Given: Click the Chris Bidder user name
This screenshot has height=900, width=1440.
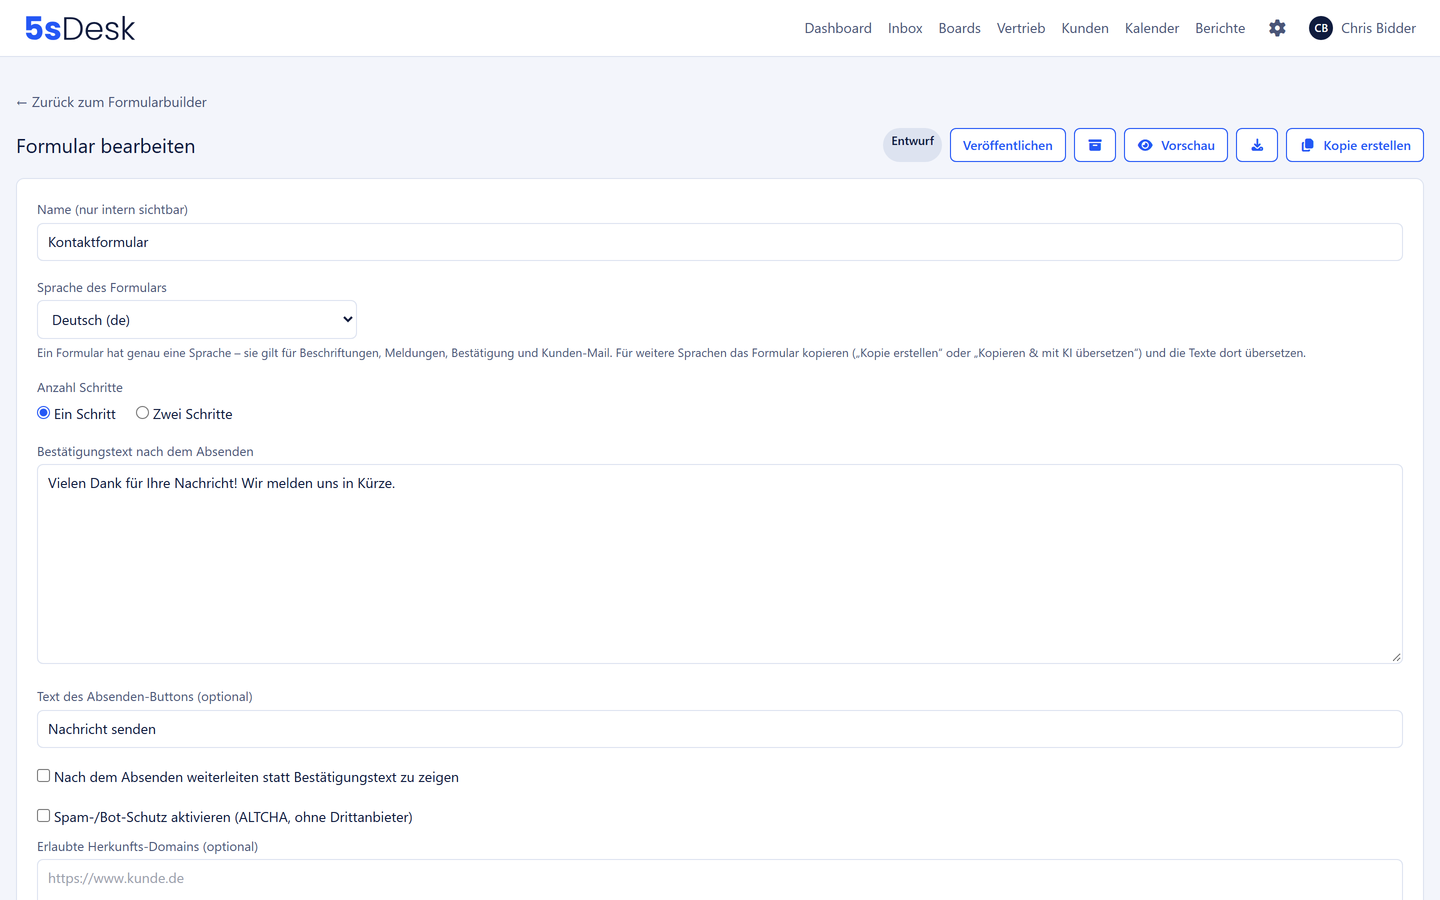Looking at the screenshot, I should (x=1378, y=28).
